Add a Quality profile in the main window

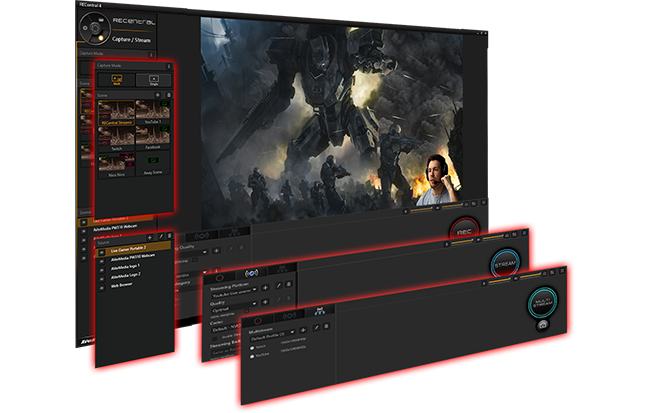click(216, 251)
